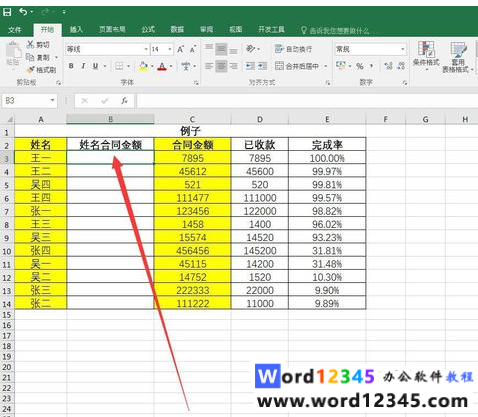Image resolution: width=478 pixels, height=417 pixels.
Task: Open font size dropdown showing 14
Action: point(170,49)
